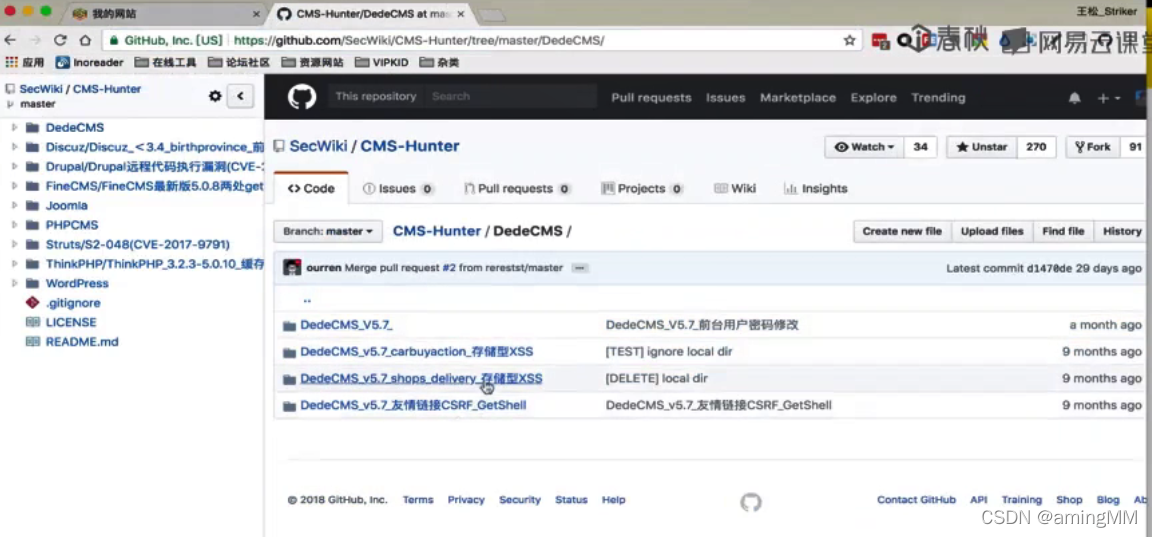
Task: Click Pull requests in top navigation
Action: click(x=651, y=98)
